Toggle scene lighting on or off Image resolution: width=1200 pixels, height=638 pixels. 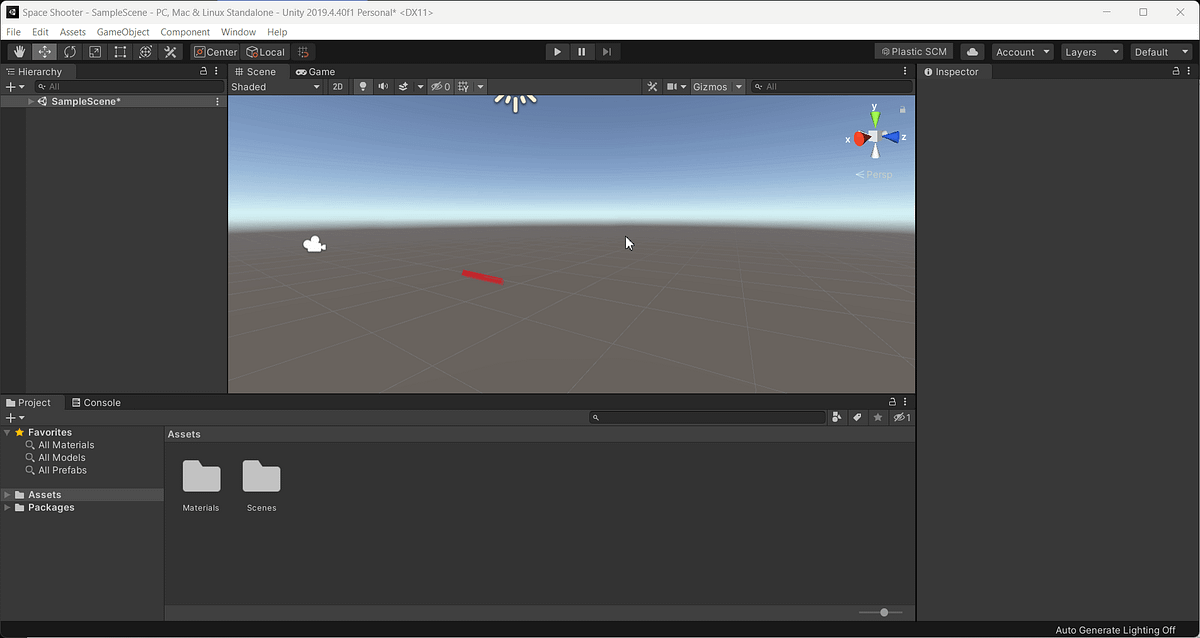pyautogui.click(x=362, y=86)
